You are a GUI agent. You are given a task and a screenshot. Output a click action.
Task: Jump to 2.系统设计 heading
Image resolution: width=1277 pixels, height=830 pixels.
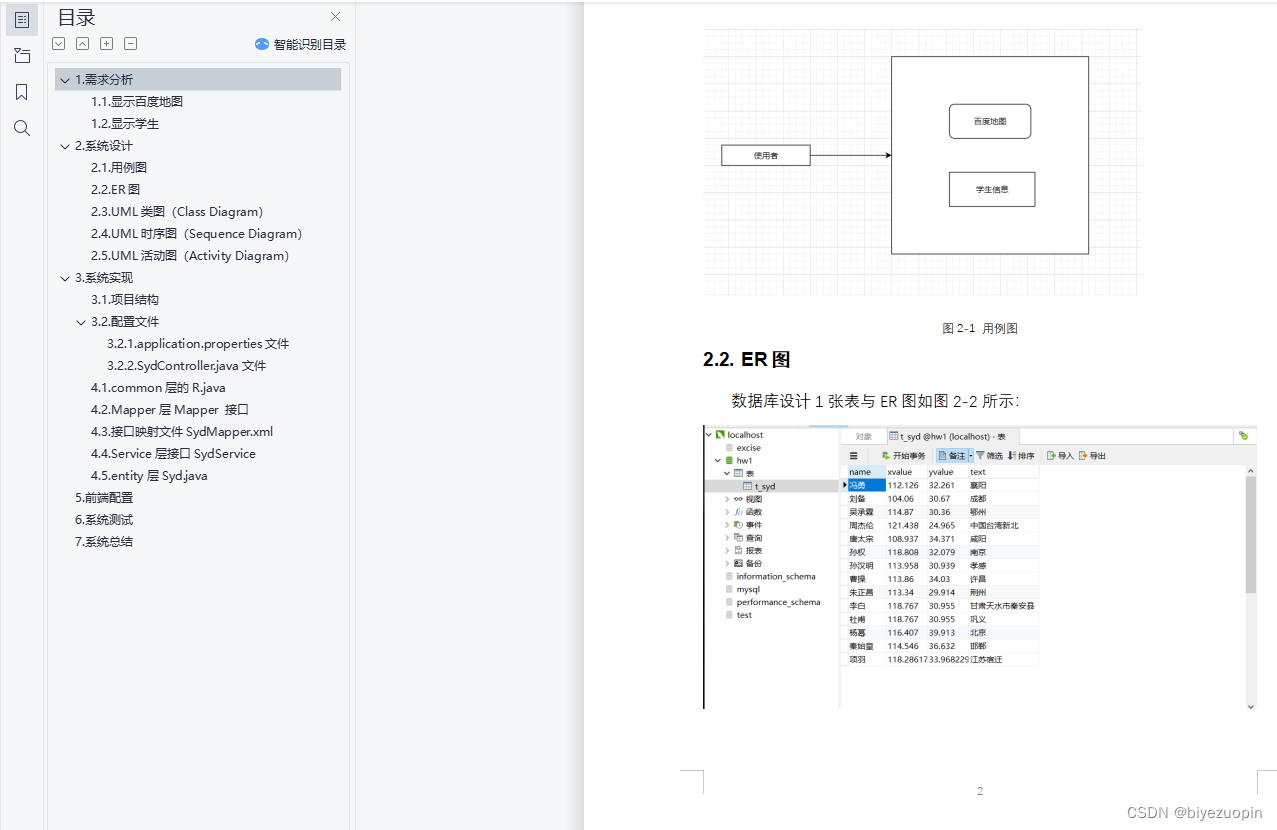[104, 146]
